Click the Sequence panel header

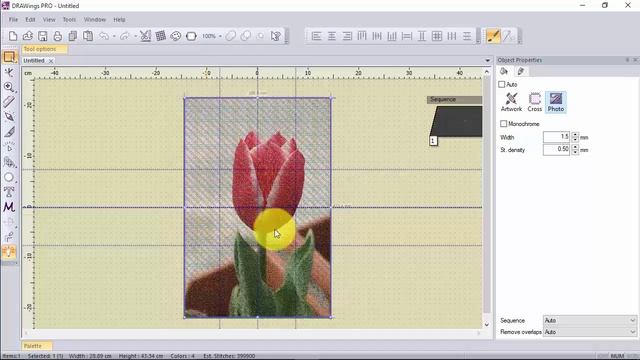(454, 100)
